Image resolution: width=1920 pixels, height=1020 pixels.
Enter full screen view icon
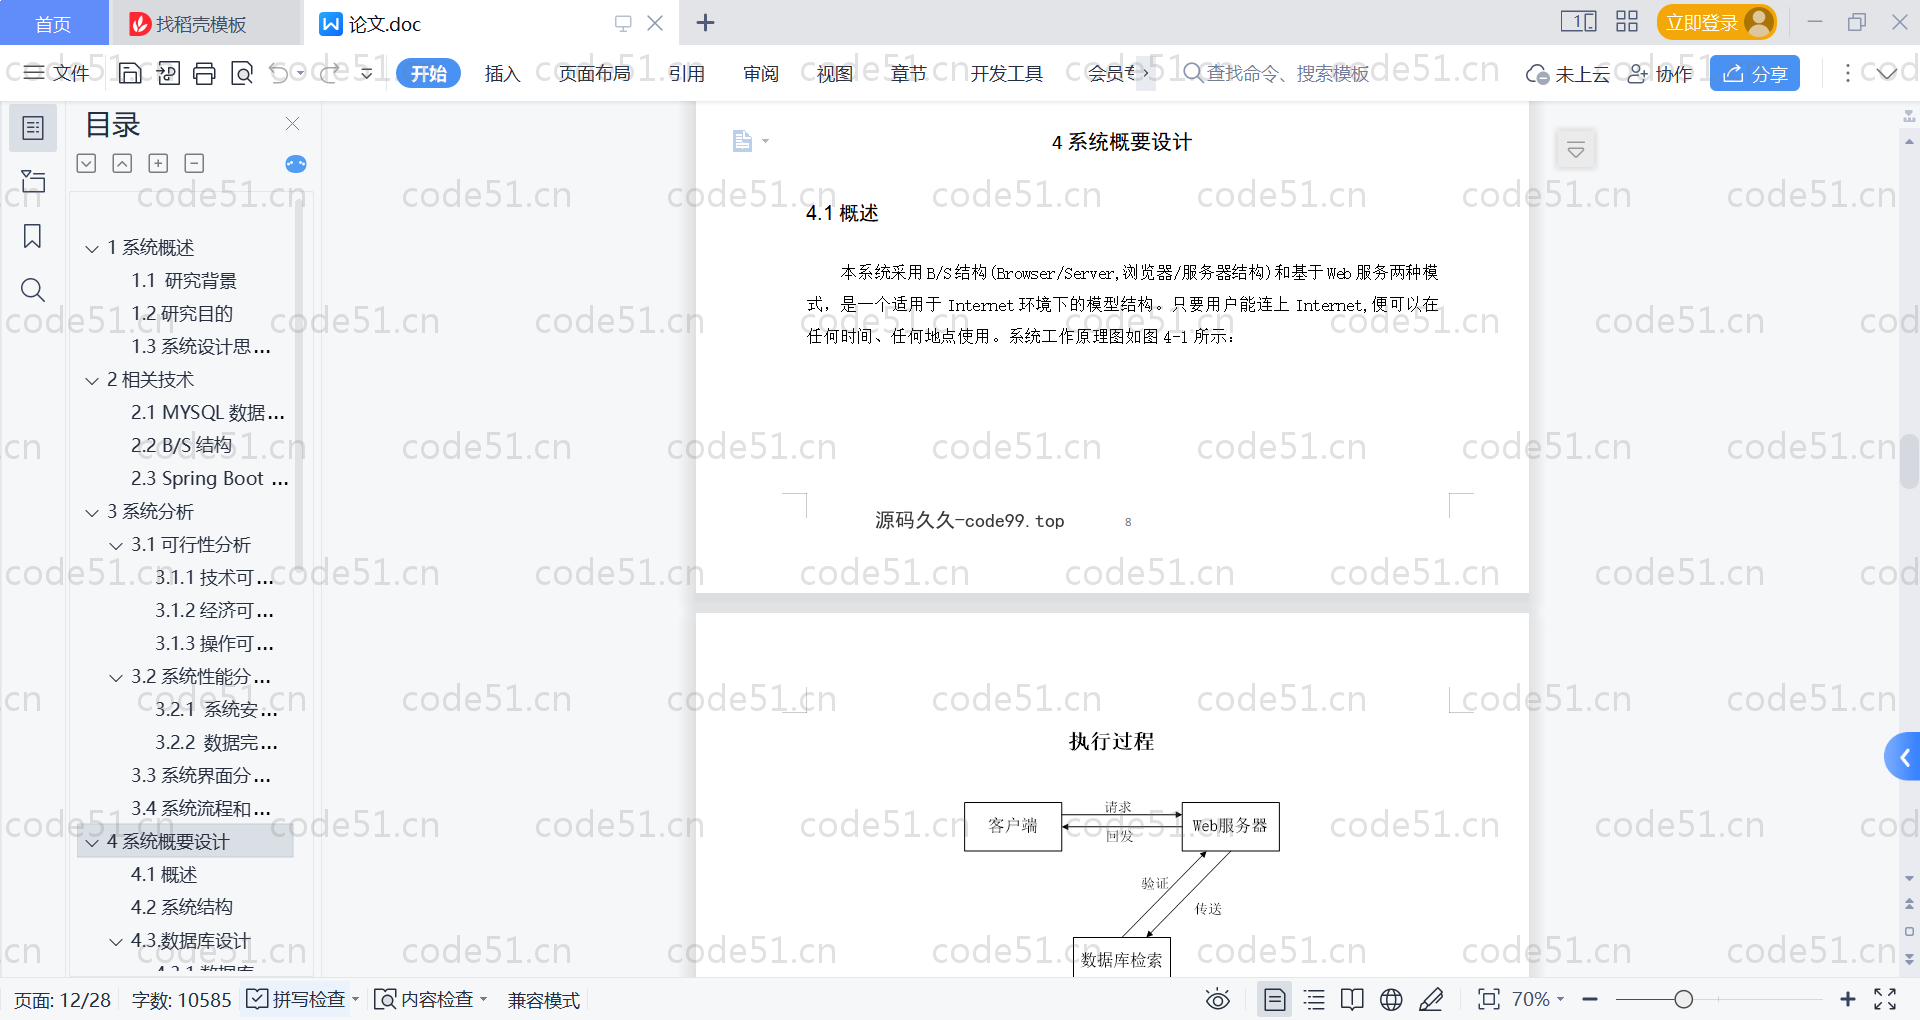point(1885,999)
